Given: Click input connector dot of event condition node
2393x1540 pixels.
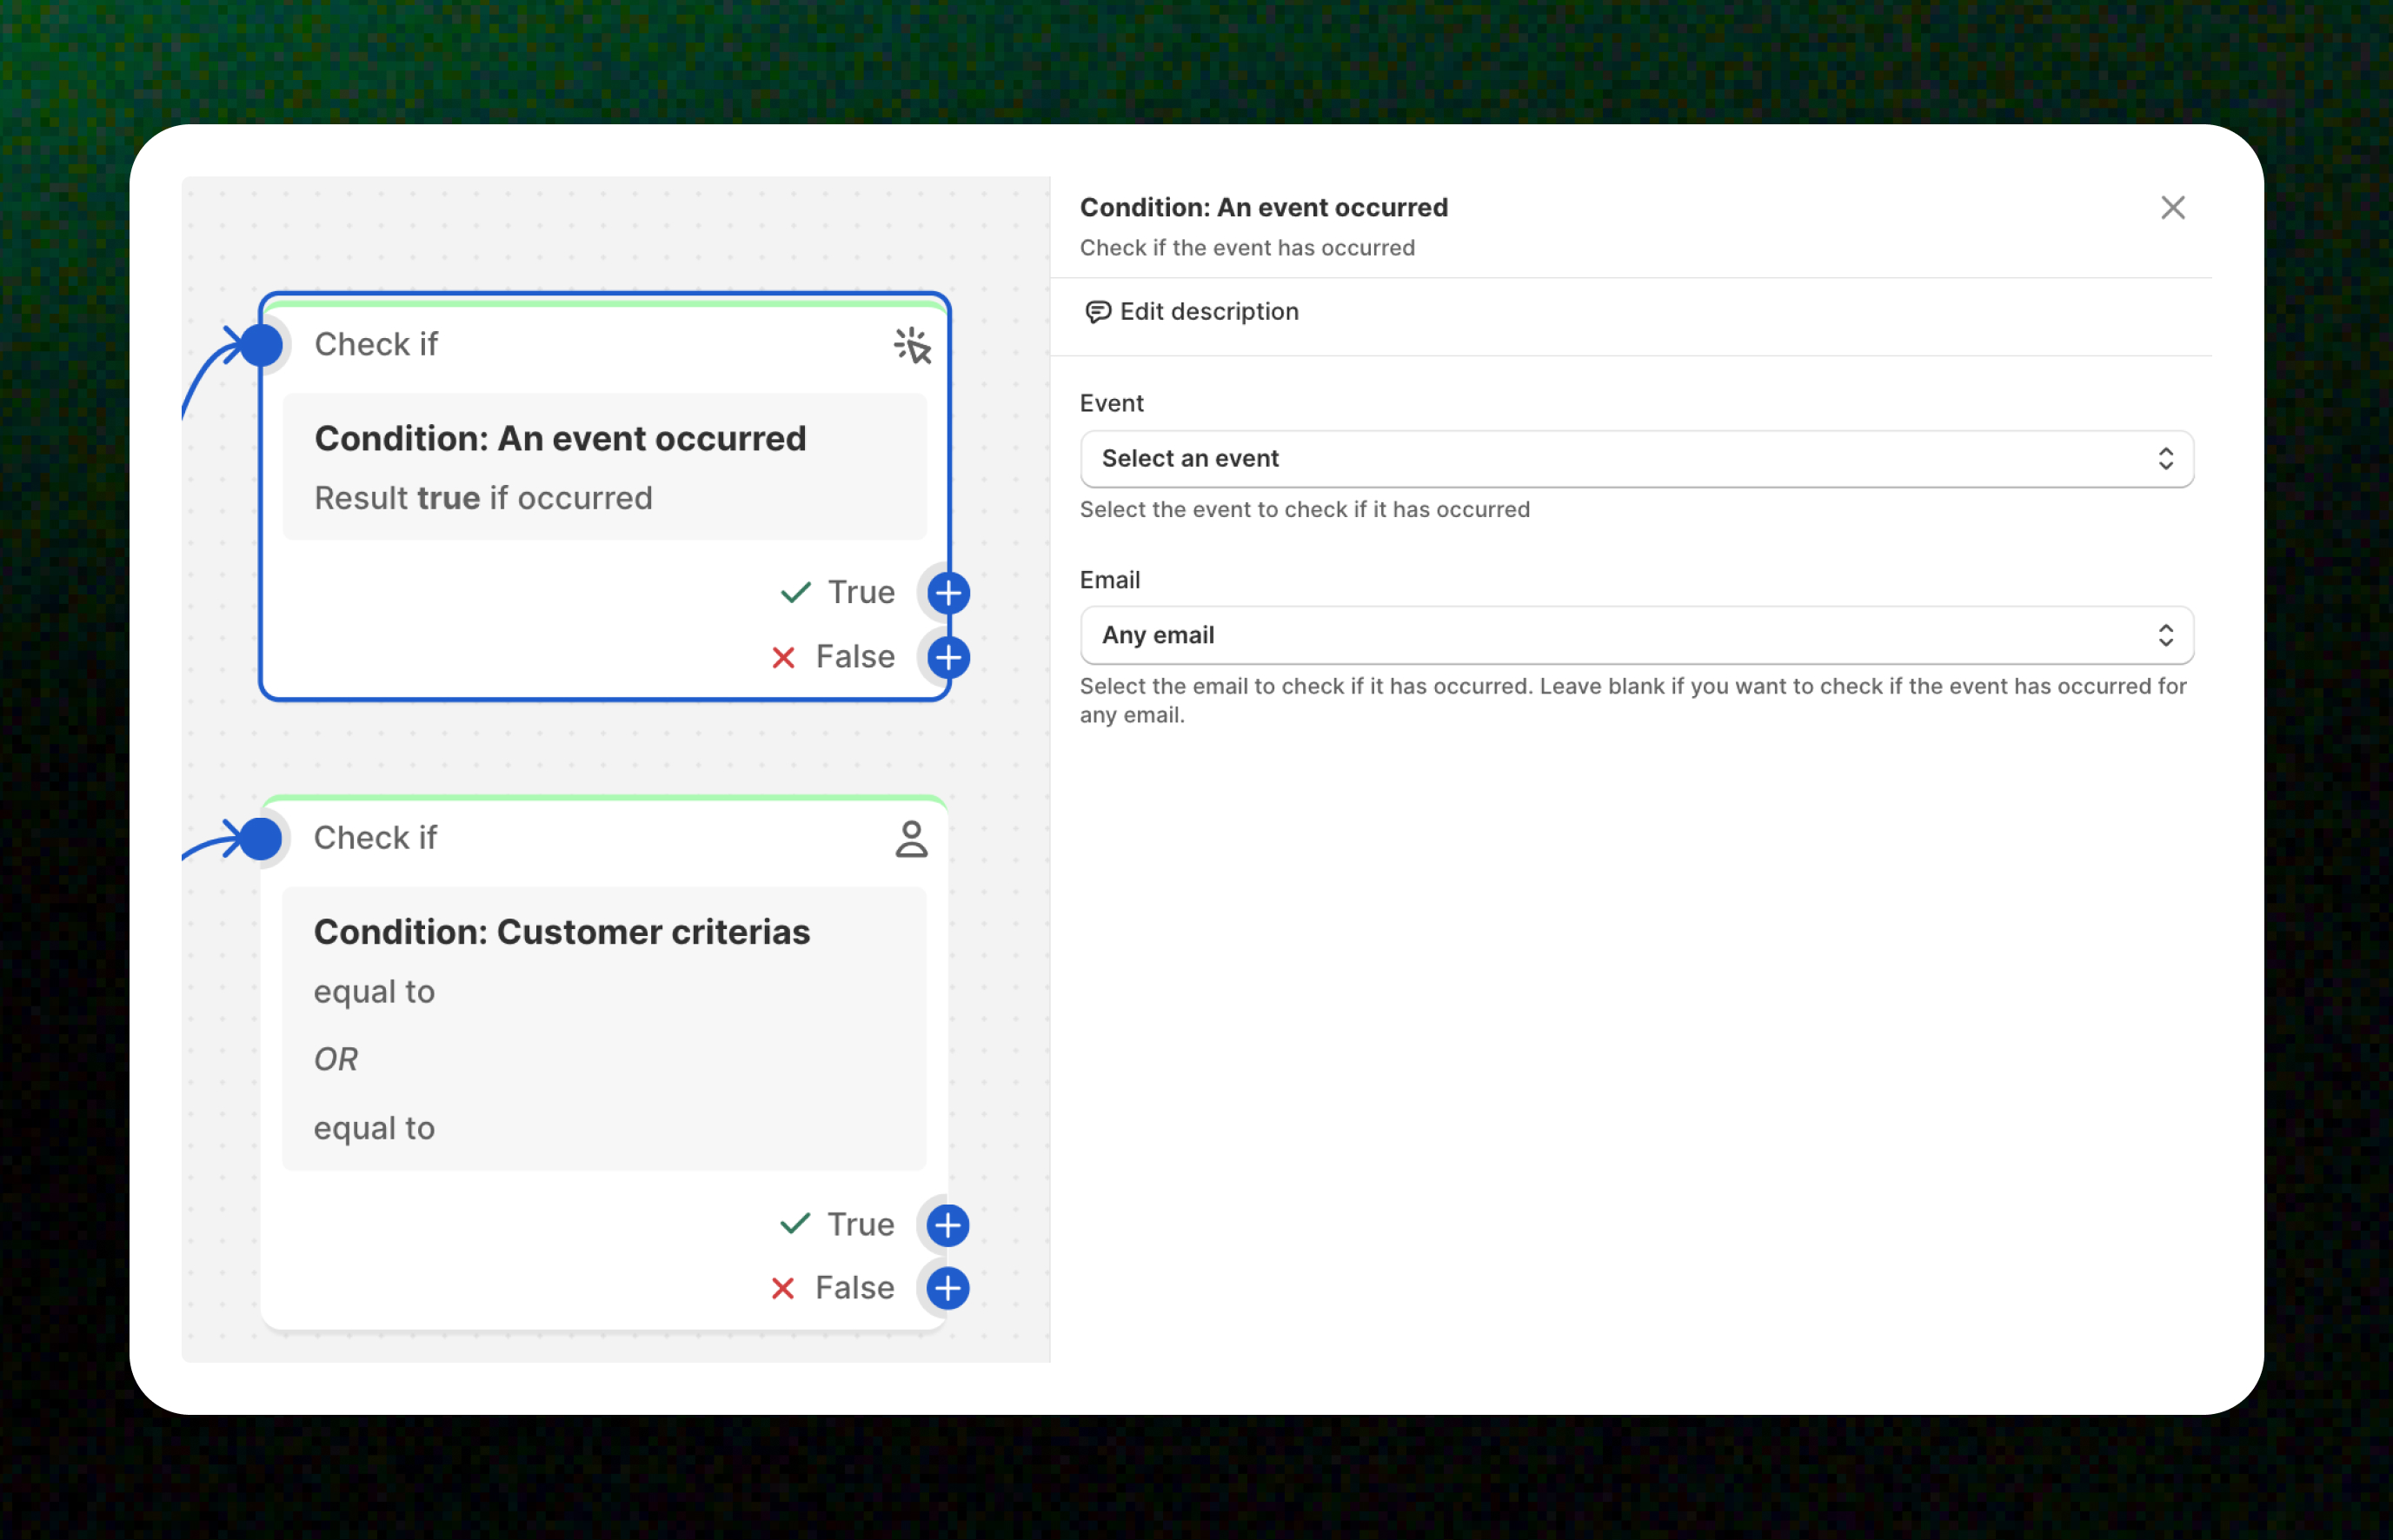Looking at the screenshot, I should 262,345.
